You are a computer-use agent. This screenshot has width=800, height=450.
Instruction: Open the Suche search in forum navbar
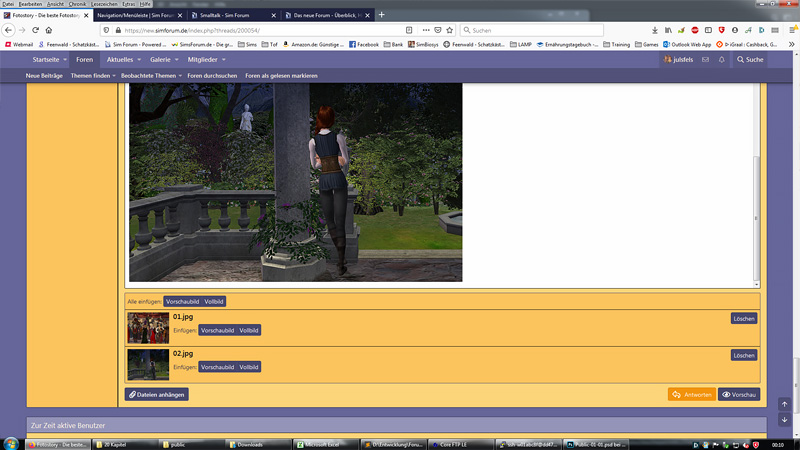coord(750,60)
